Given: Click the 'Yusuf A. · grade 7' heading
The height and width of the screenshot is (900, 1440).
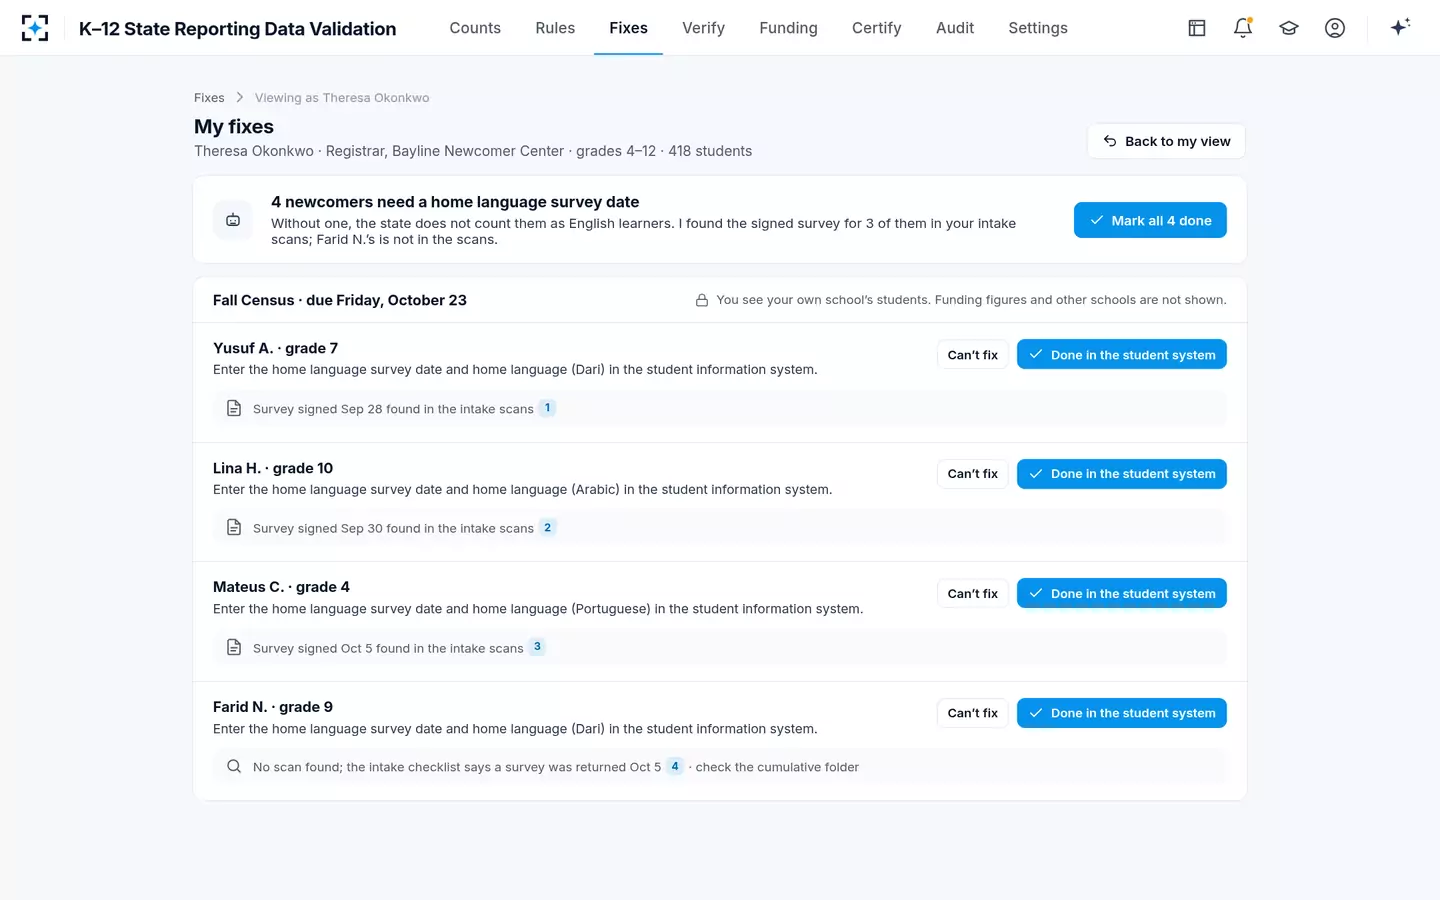Looking at the screenshot, I should click(275, 348).
